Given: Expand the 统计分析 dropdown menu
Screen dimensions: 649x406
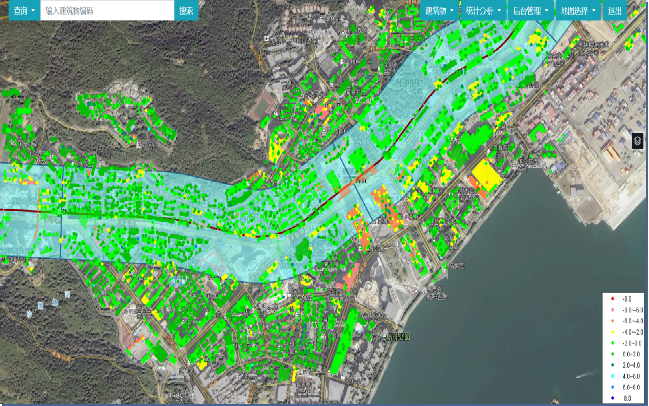Looking at the screenshot, I should pyautogui.click(x=482, y=10).
